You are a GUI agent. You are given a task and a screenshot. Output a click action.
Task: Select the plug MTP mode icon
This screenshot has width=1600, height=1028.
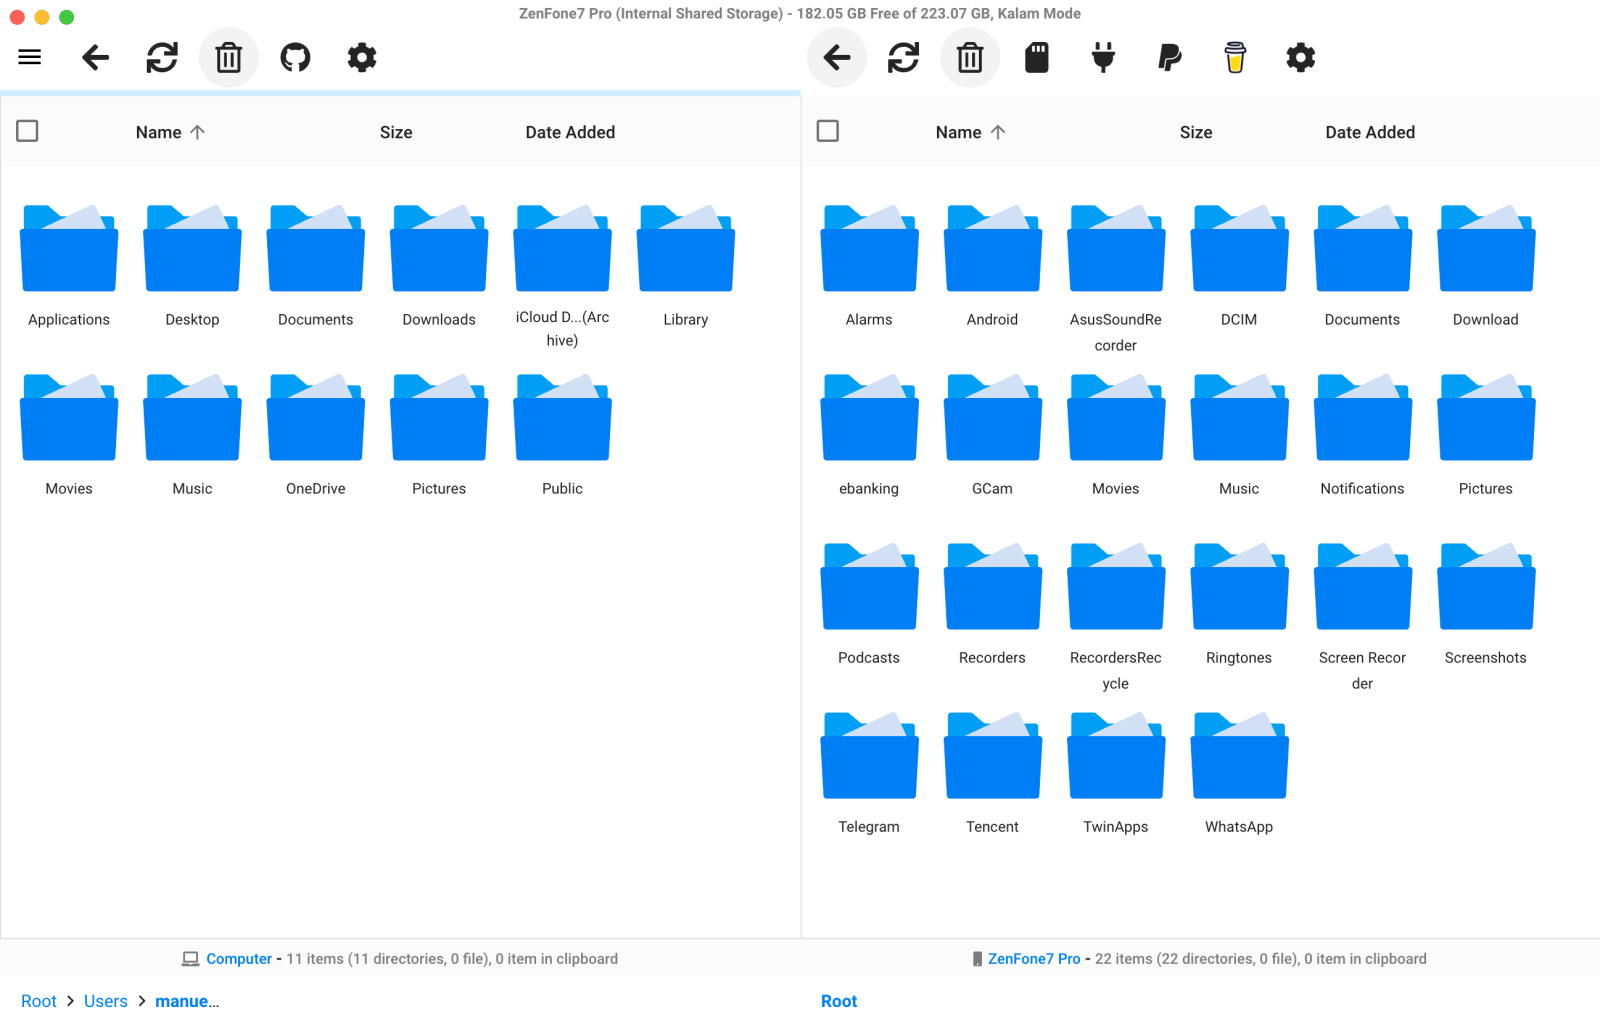(1103, 57)
